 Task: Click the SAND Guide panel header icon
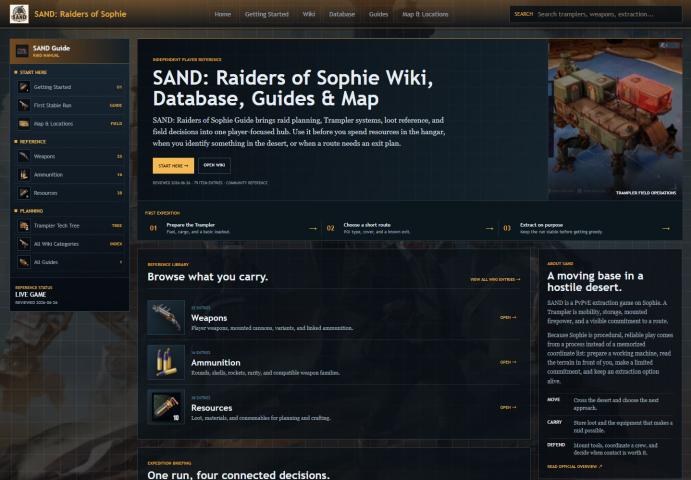point(22,51)
